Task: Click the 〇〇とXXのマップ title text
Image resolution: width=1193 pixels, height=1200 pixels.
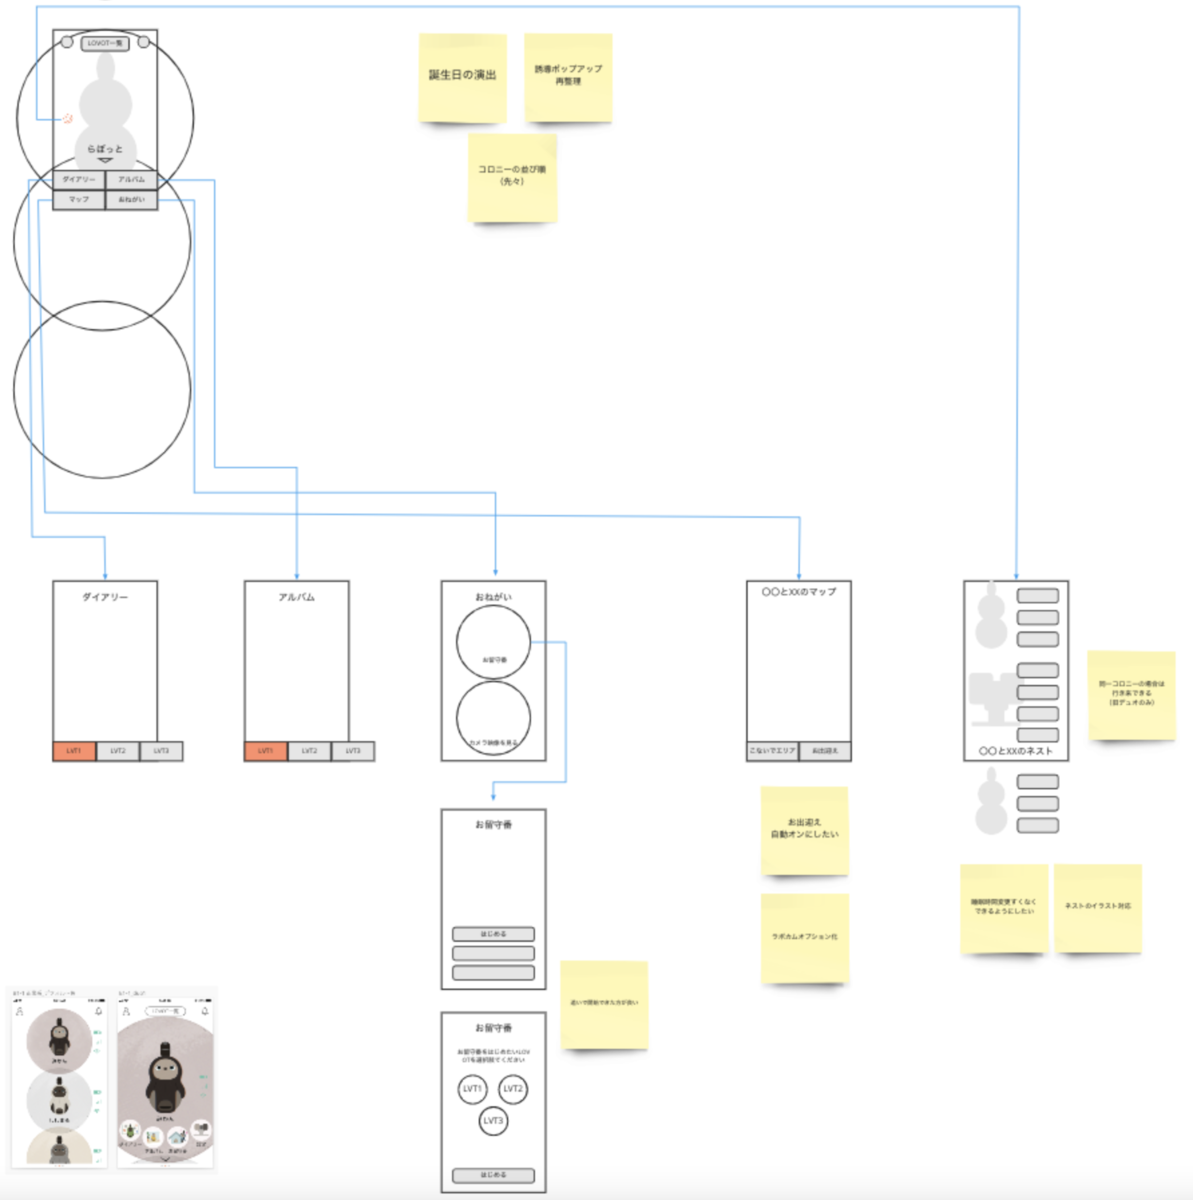Action: [799, 592]
